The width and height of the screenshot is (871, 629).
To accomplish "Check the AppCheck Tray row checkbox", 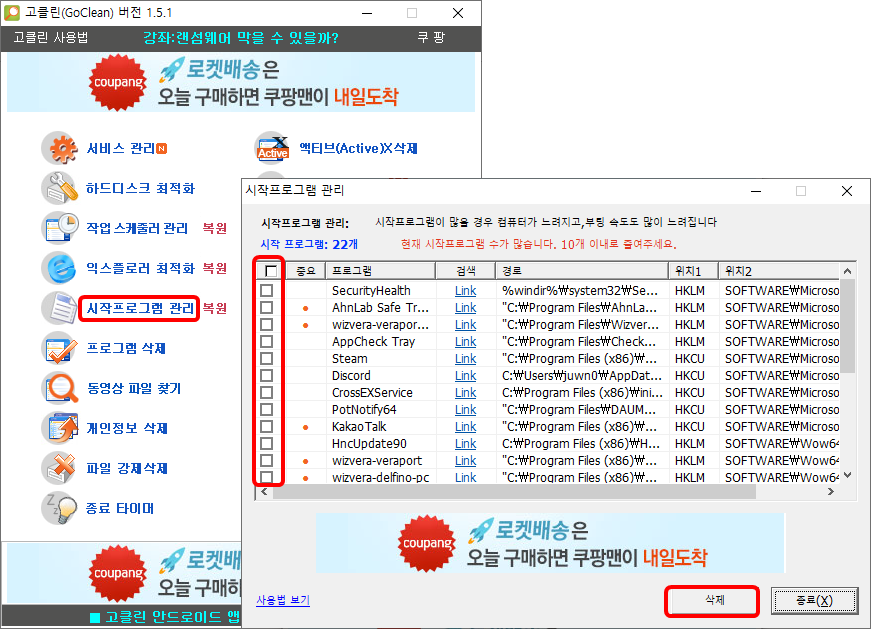I will pos(267,341).
